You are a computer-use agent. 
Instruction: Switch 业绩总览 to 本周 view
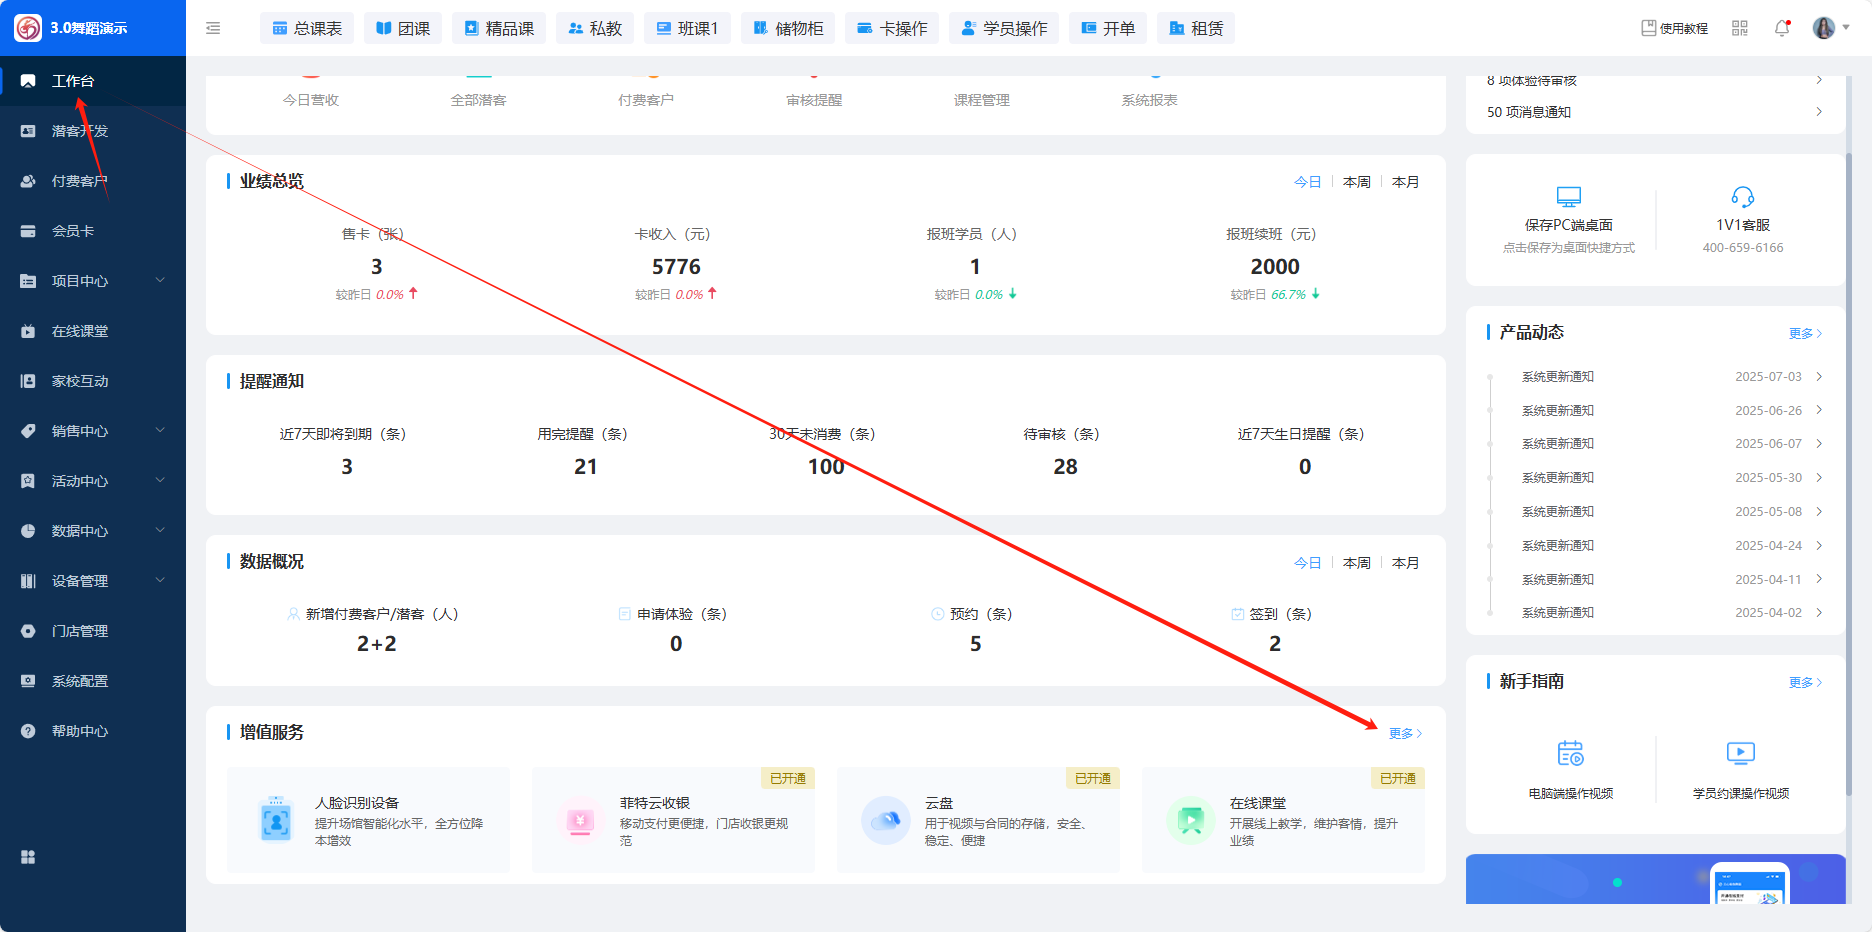(1356, 182)
